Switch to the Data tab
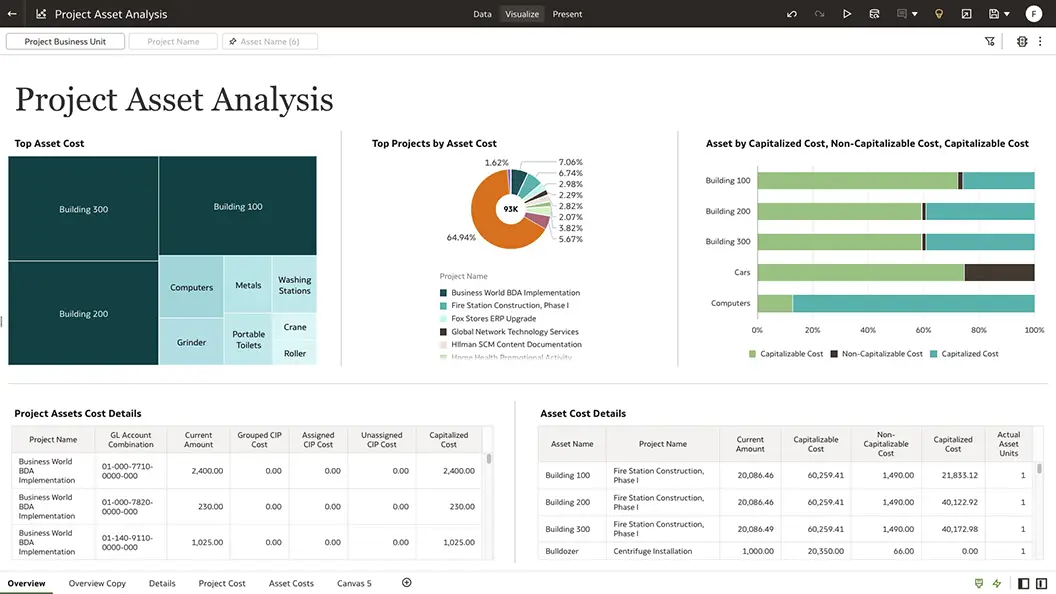The image size is (1056, 594). point(482,14)
